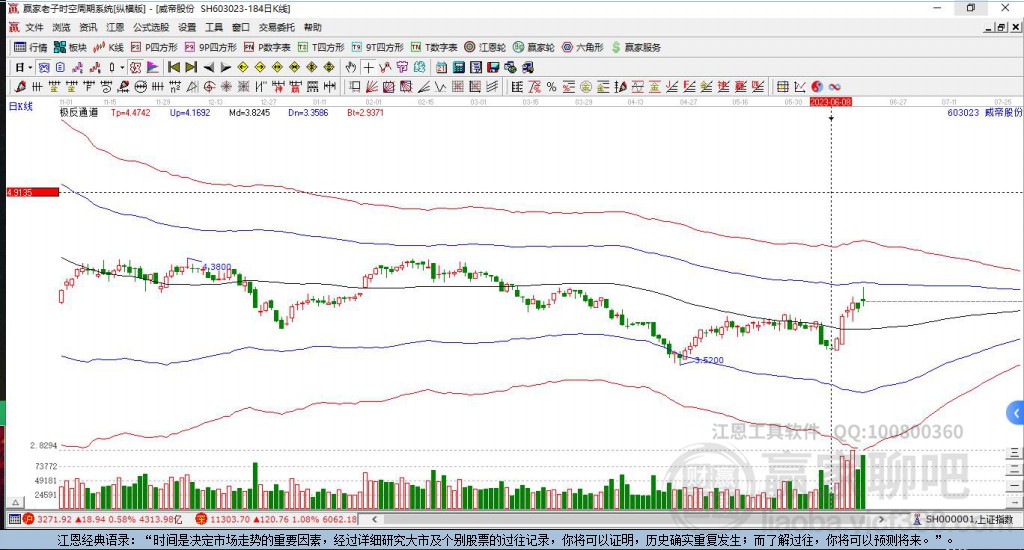This screenshot has width=1024, height=550.
Task: Expand the 日 period dropdown
Action: click(x=30, y=67)
